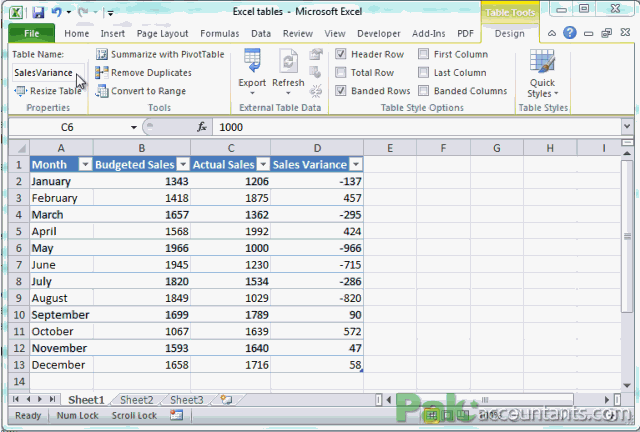Select the cell with value 1716
This screenshot has height=432, width=640.
click(231, 365)
